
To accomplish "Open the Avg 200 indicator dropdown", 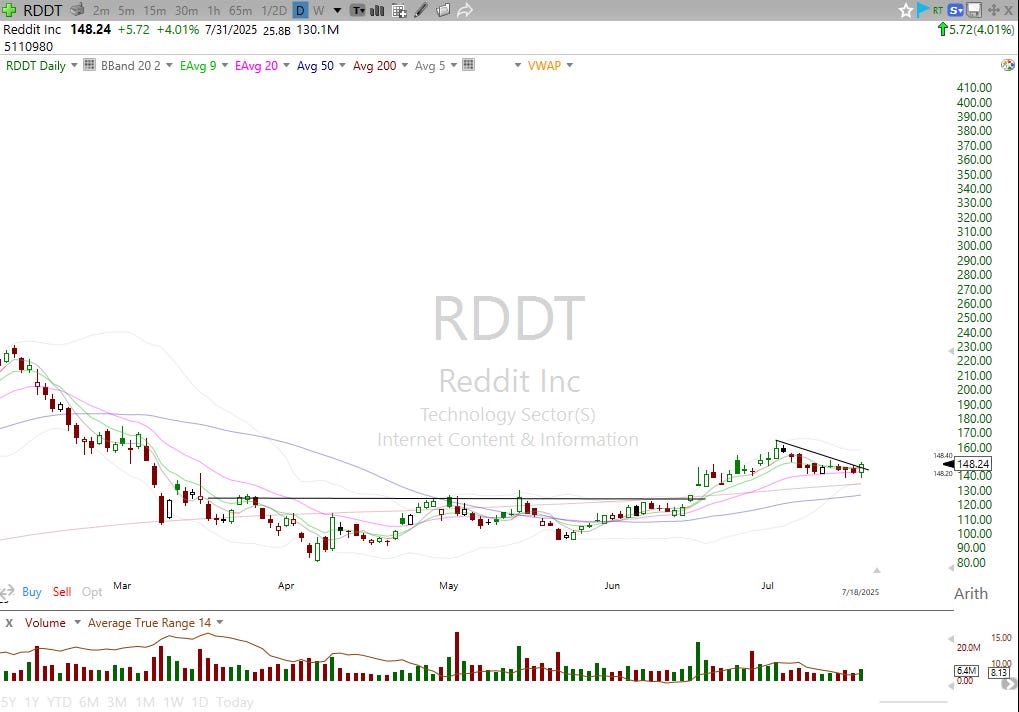I will click(x=404, y=65).
